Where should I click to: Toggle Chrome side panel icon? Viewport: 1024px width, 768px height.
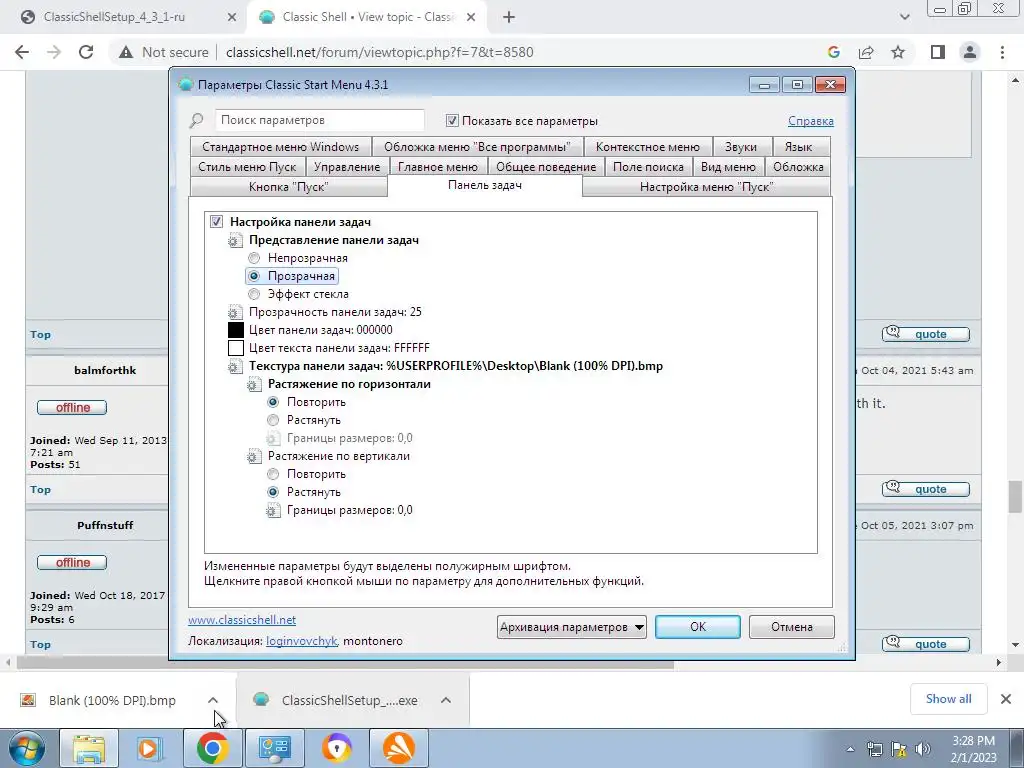tap(938, 52)
